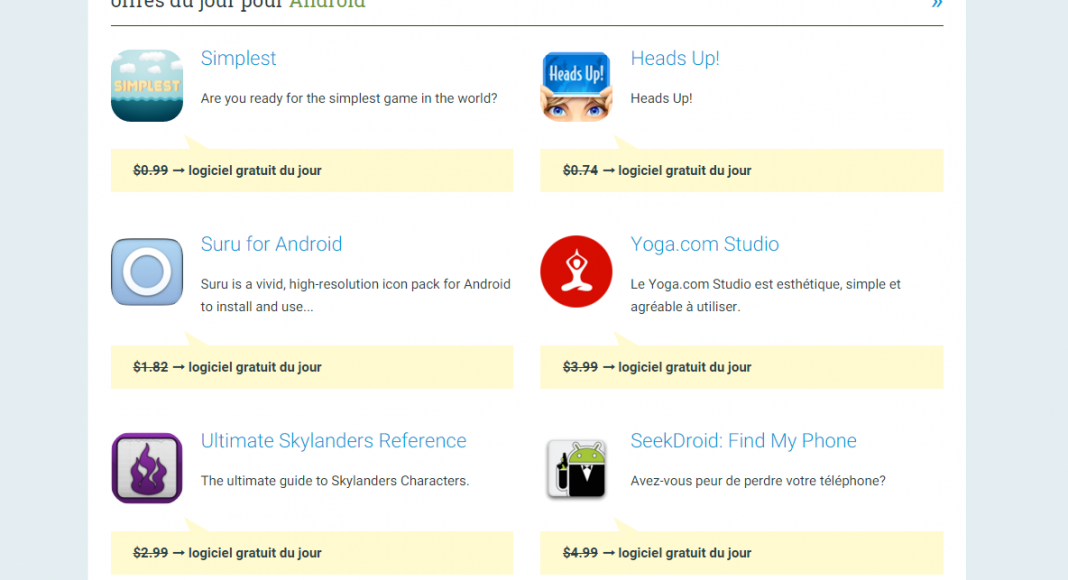Follow the Yoga.com Studio title link
The height and width of the screenshot is (580, 1068).
(704, 244)
